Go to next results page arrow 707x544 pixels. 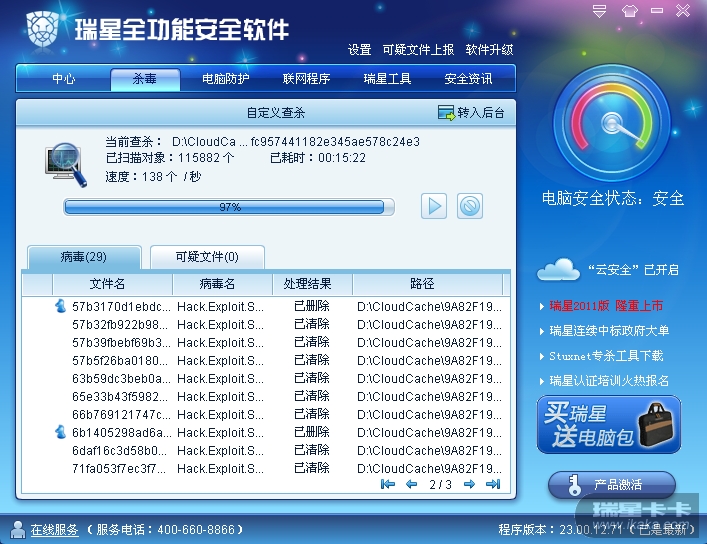tap(469, 484)
